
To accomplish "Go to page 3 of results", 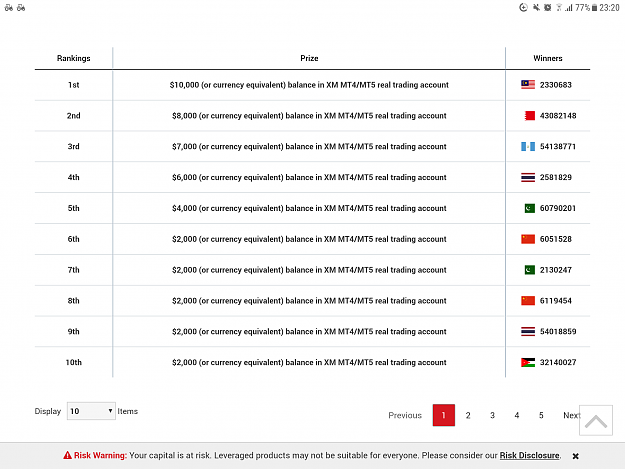I will (492, 415).
